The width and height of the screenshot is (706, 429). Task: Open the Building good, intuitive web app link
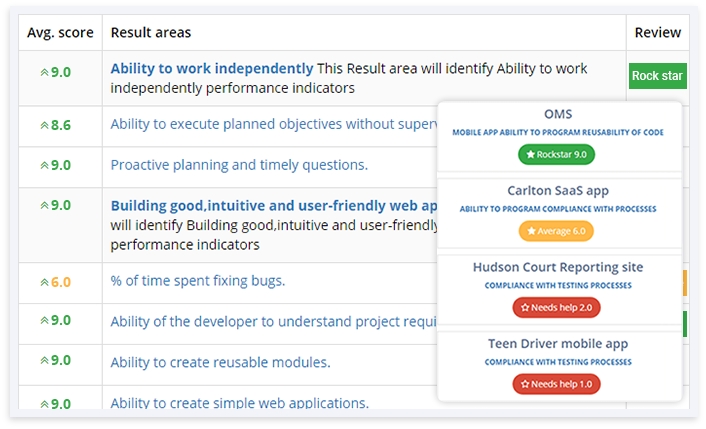click(273, 205)
